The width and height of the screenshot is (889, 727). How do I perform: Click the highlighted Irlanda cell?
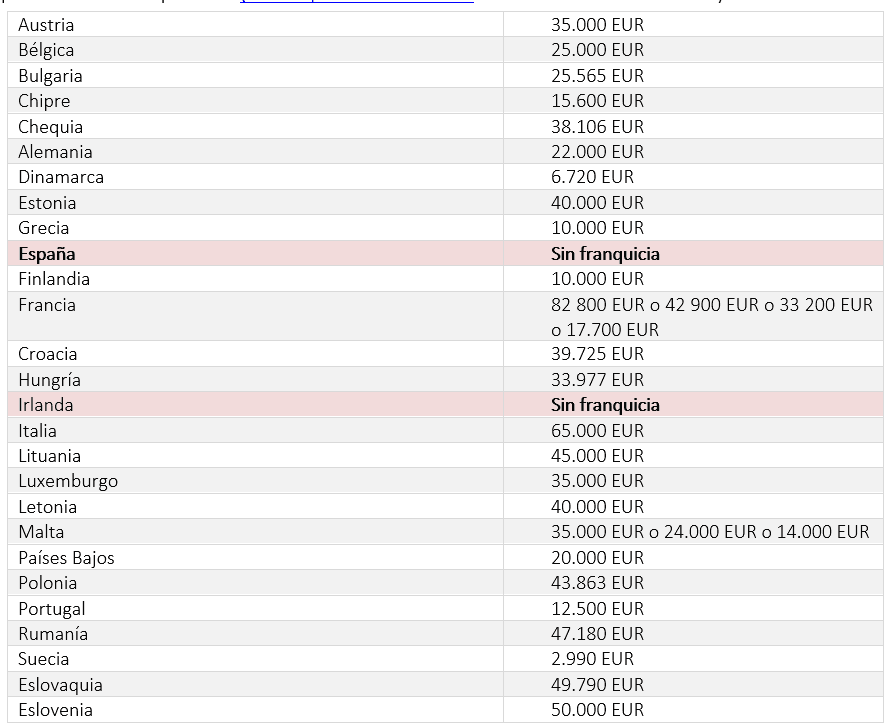[46, 405]
